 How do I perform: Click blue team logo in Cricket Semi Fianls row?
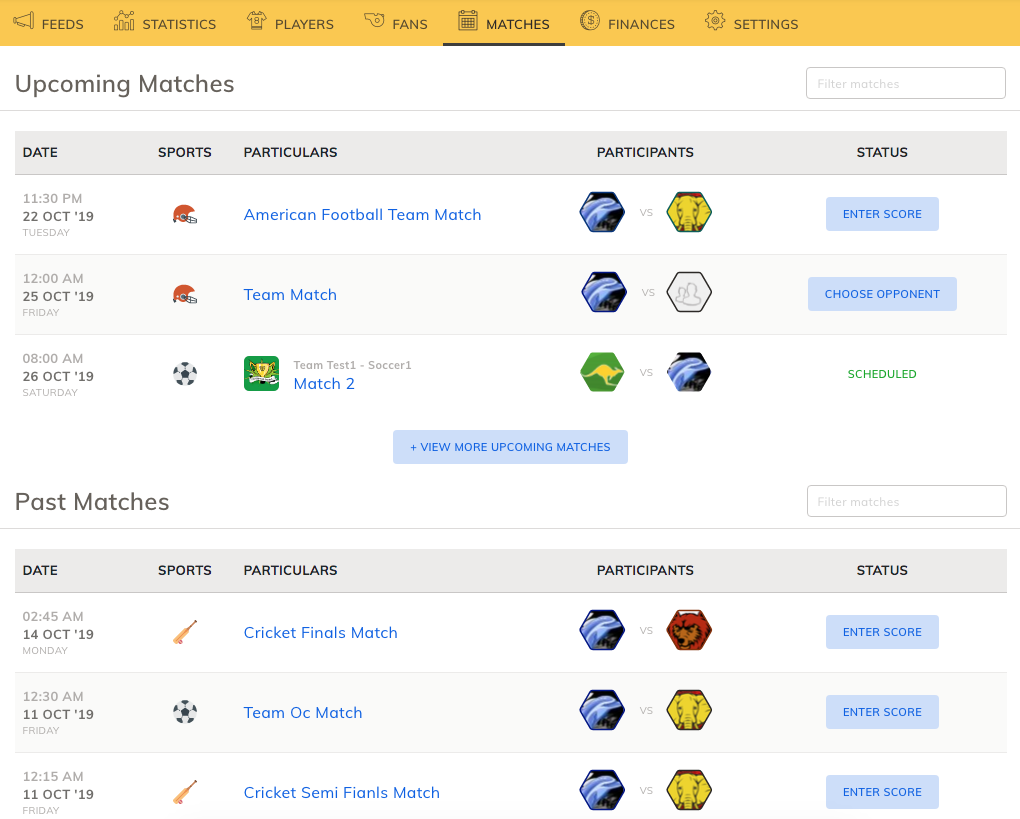point(602,790)
